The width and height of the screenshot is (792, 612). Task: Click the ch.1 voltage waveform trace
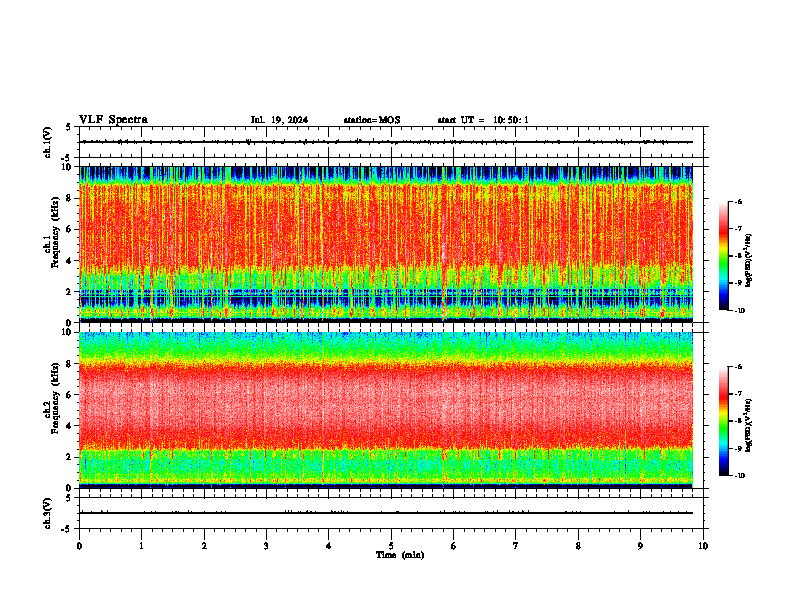386,142
